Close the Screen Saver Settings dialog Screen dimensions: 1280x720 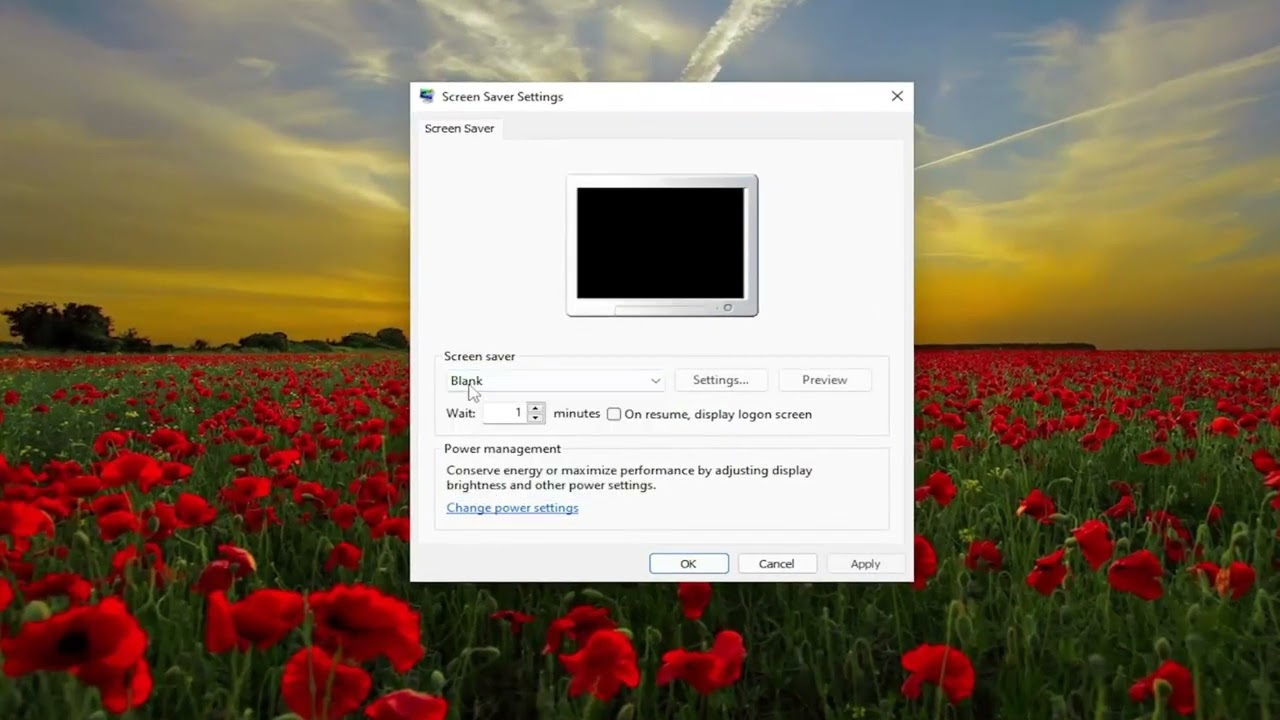pos(897,96)
